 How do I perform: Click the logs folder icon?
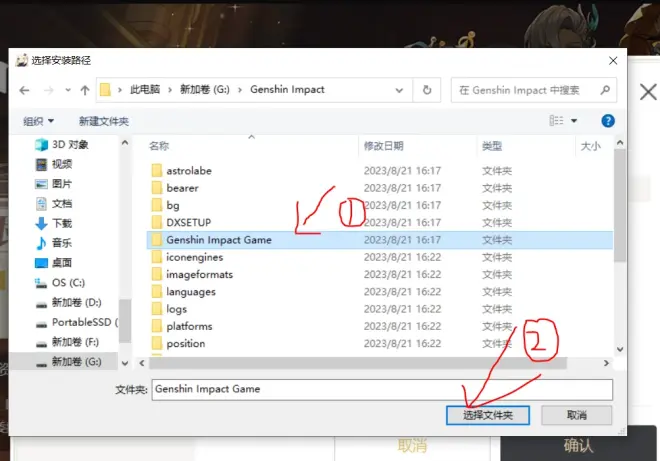point(157,309)
